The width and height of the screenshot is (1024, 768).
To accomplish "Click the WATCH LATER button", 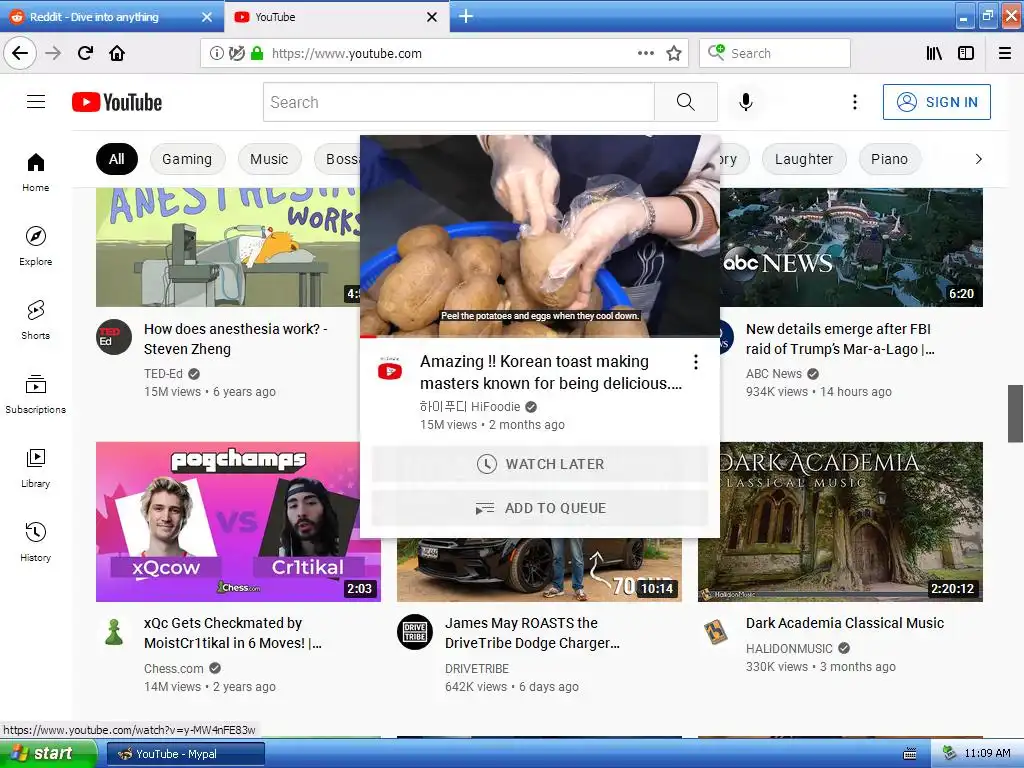I will 540,464.
